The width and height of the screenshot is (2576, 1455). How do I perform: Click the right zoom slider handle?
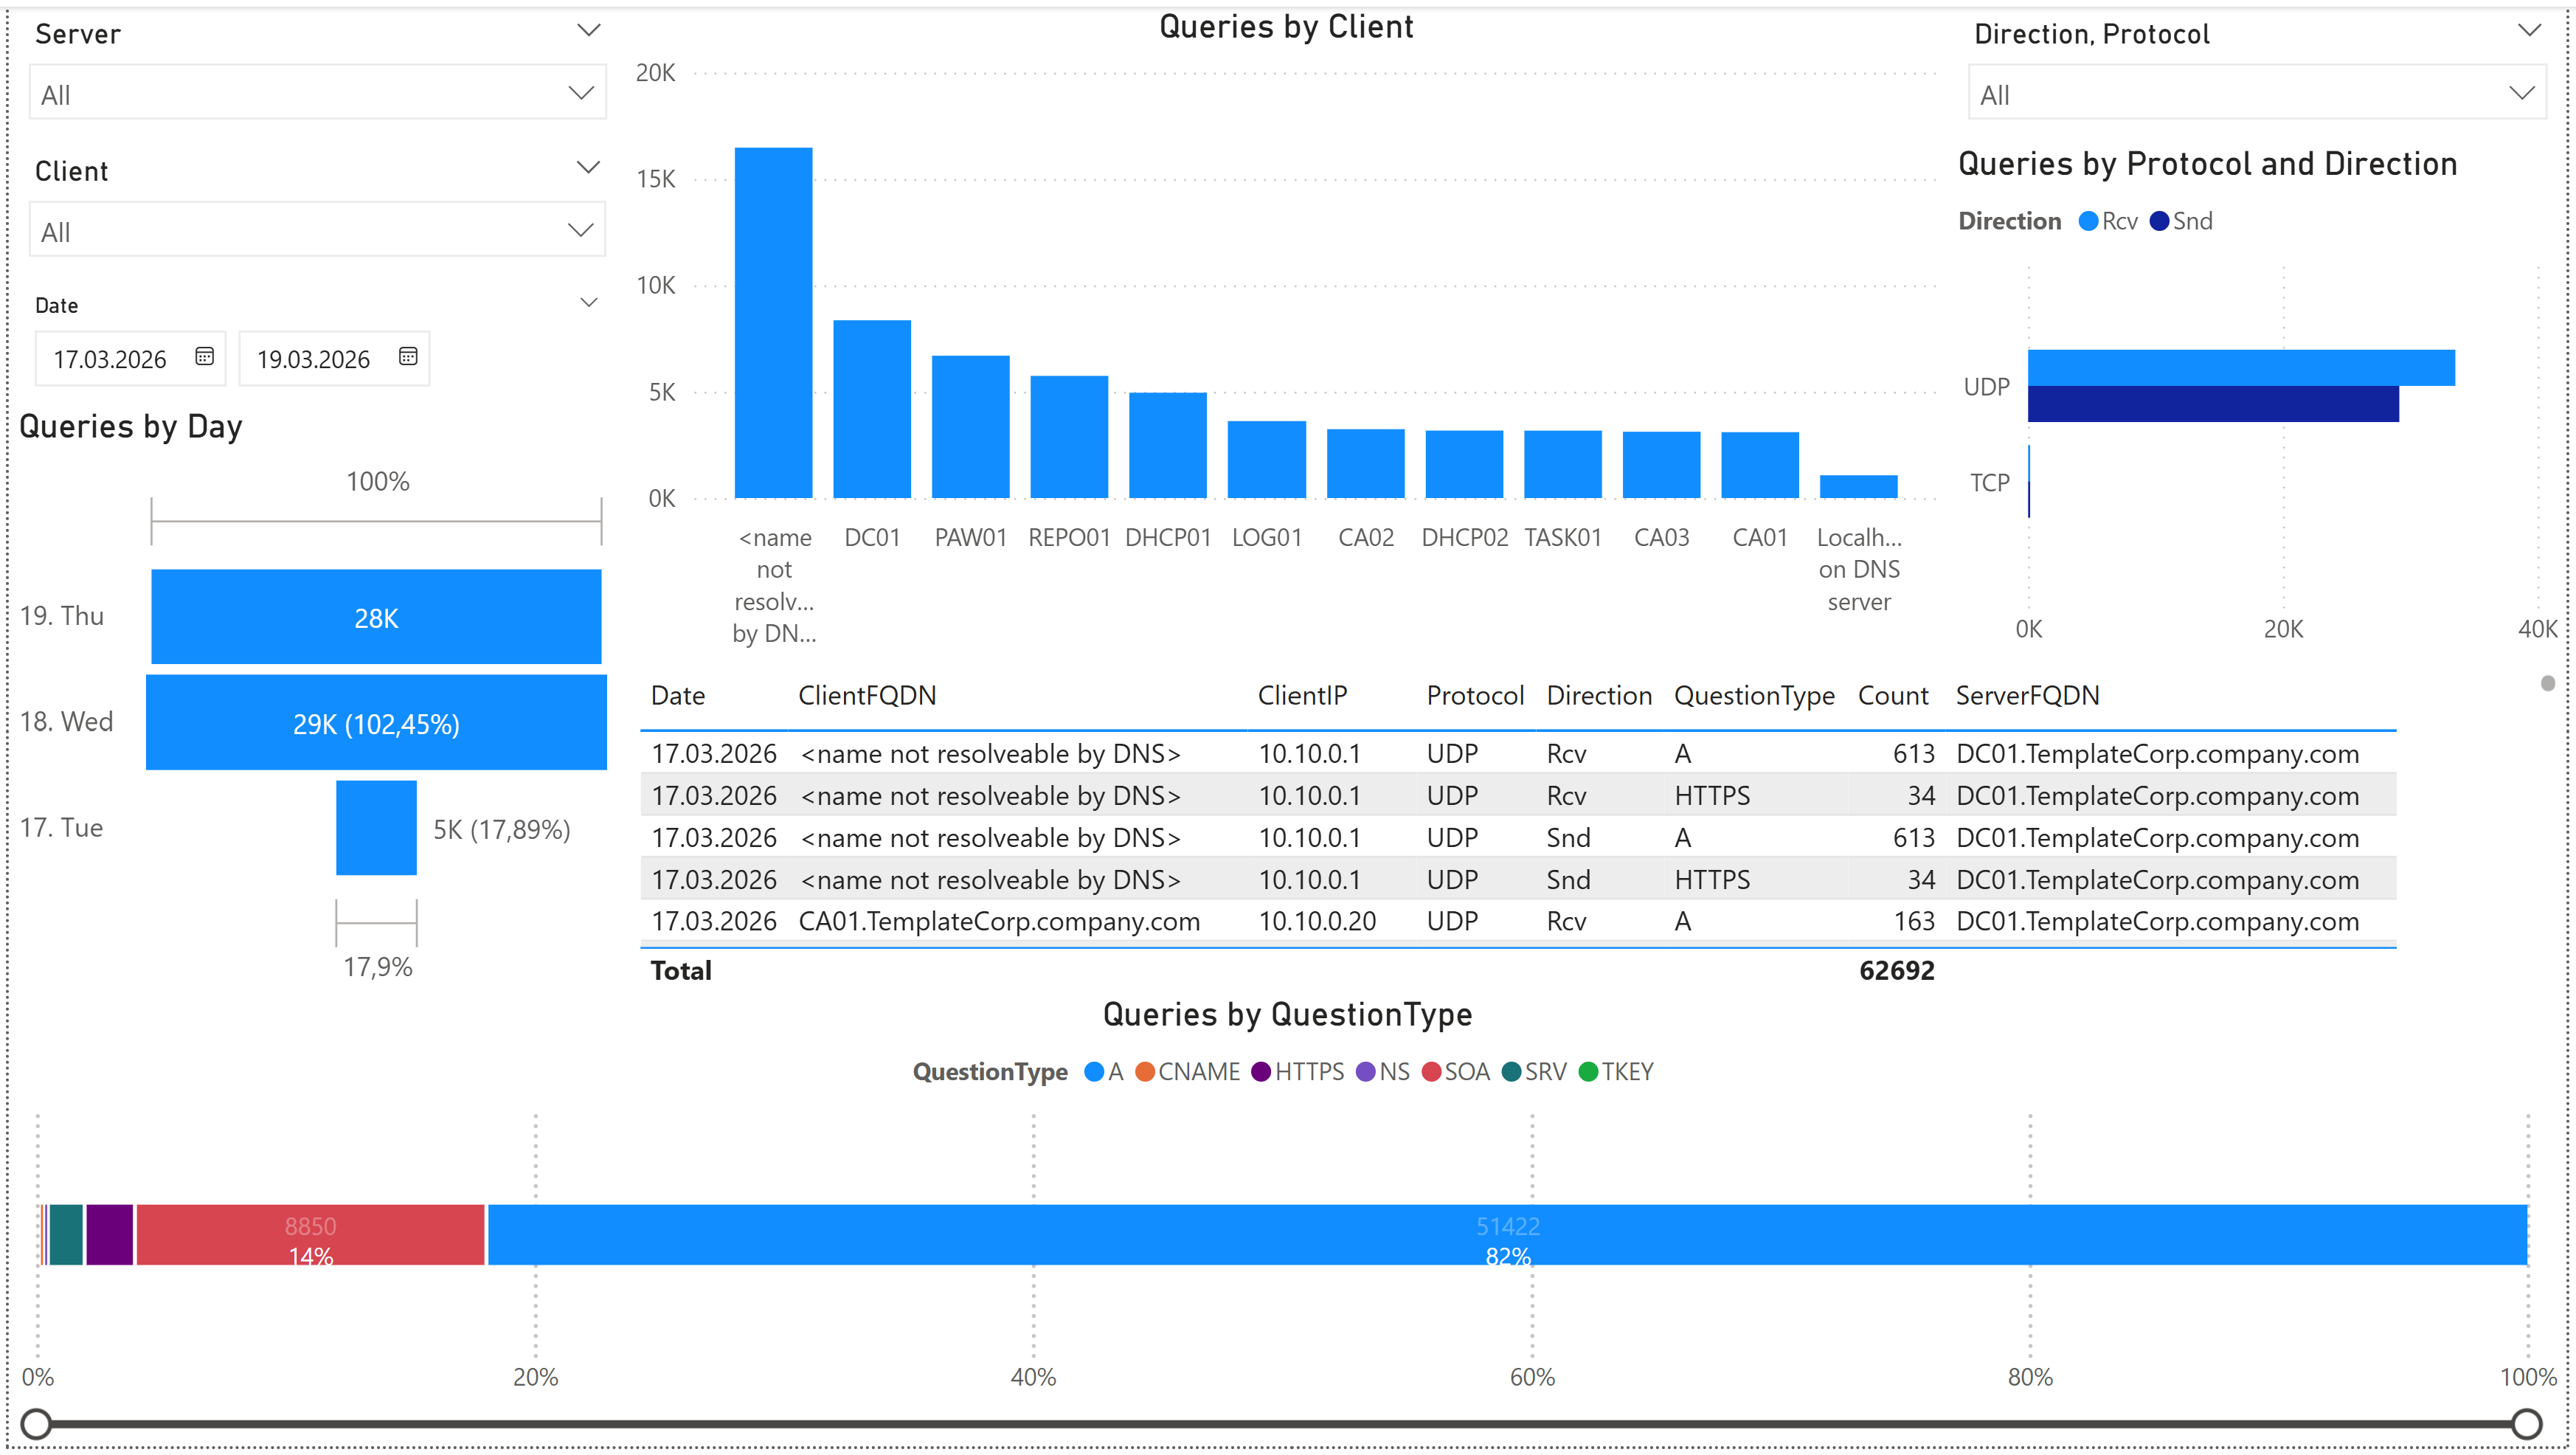pos(2526,1424)
